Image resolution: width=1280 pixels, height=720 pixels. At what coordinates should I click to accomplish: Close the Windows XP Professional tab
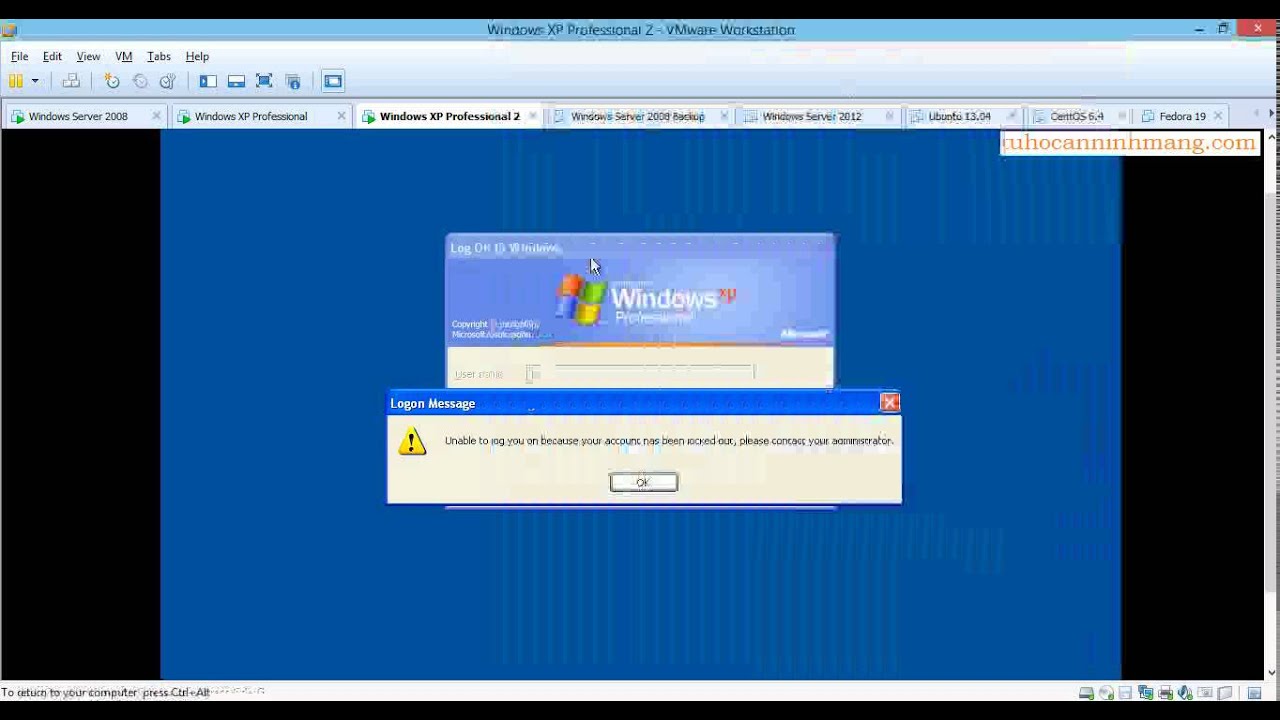click(x=341, y=116)
